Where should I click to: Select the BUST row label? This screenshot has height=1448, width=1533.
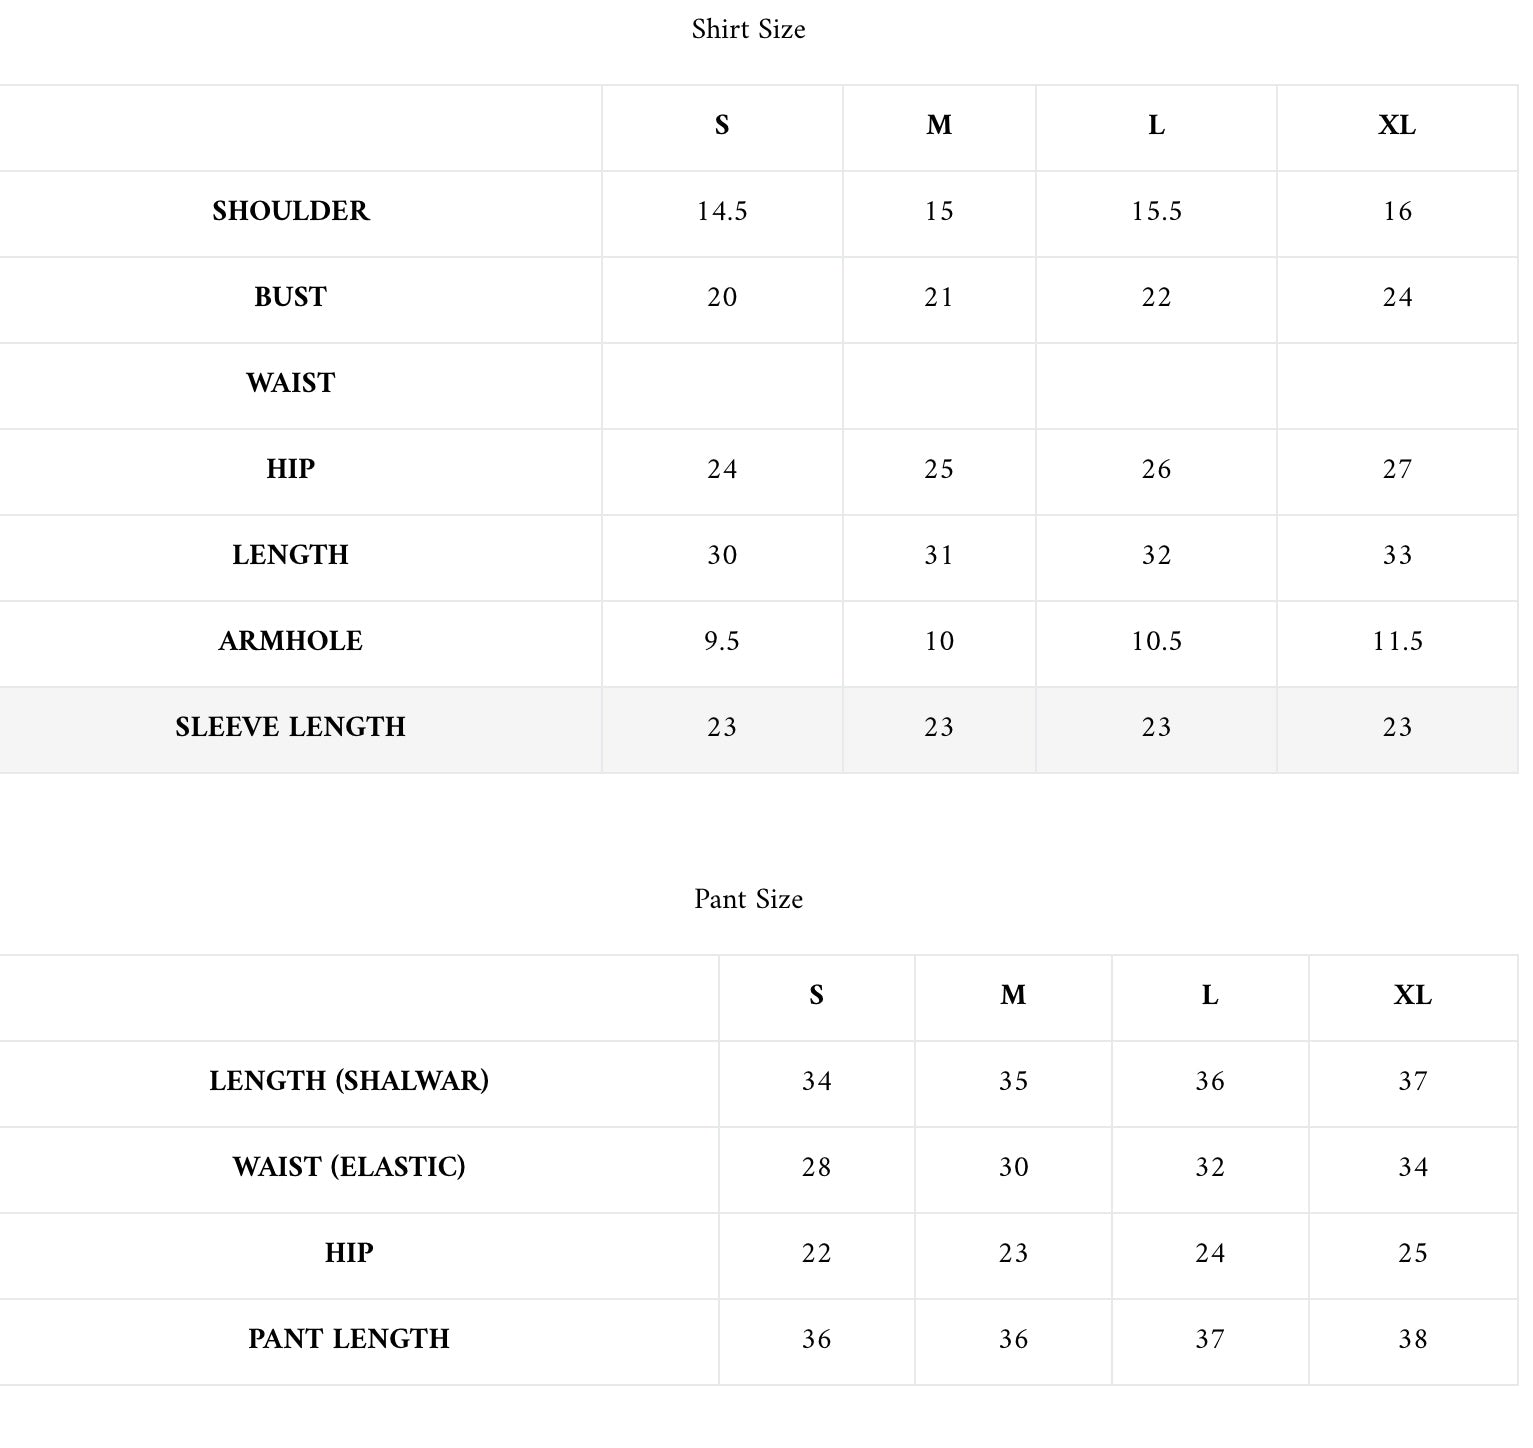pyautogui.click(x=290, y=297)
